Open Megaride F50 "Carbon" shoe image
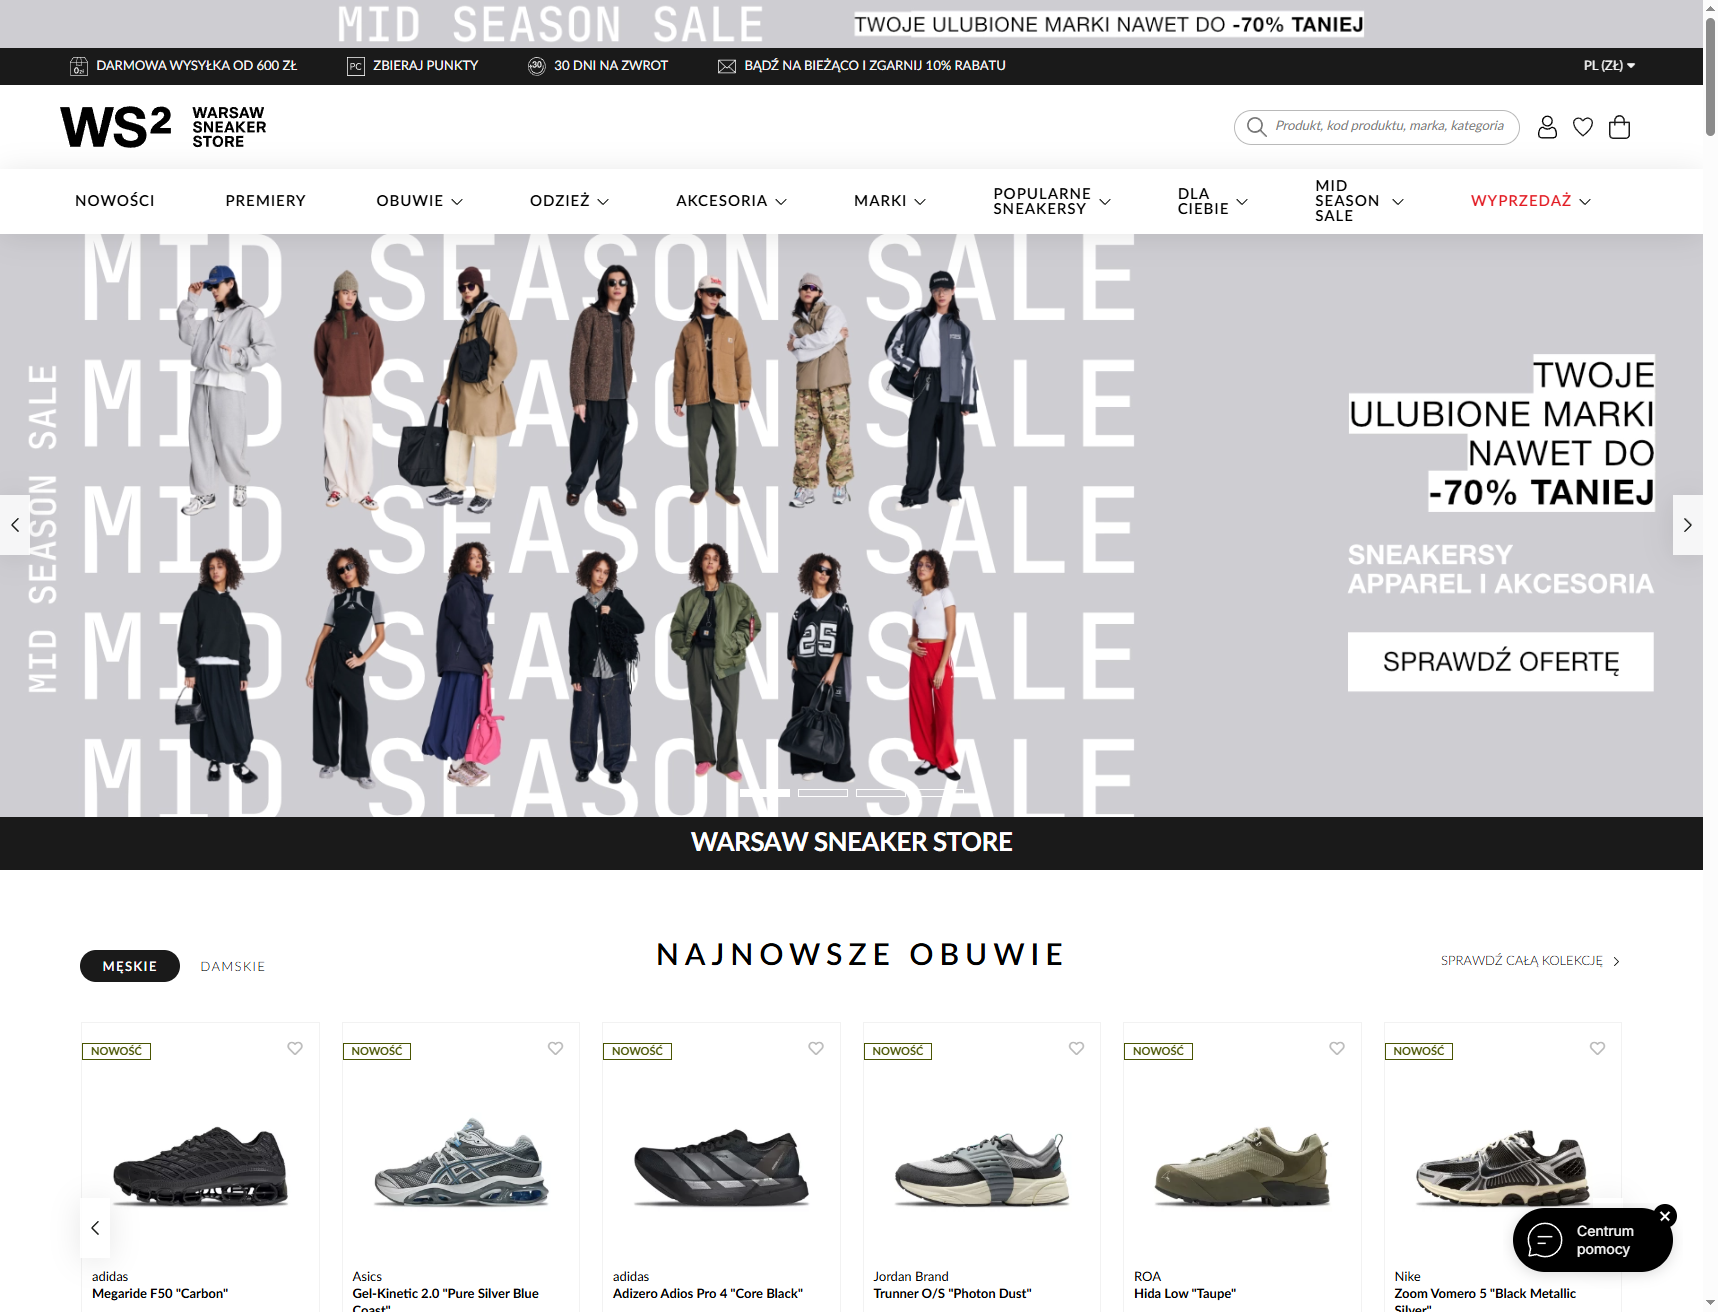The height and width of the screenshot is (1312, 1718). point(200,1166)
